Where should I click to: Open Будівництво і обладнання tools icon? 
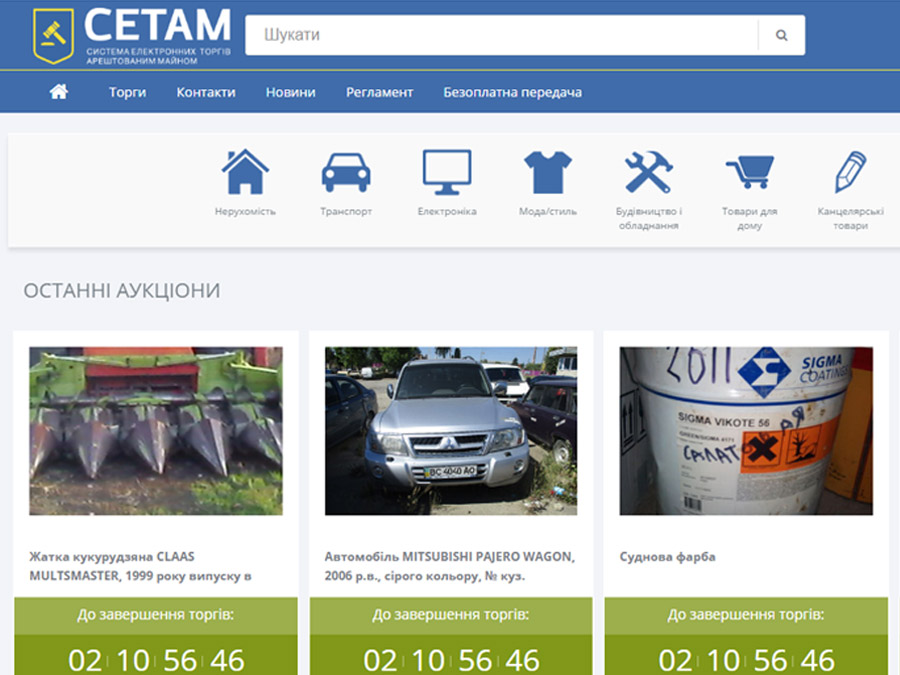coord(648,172)
